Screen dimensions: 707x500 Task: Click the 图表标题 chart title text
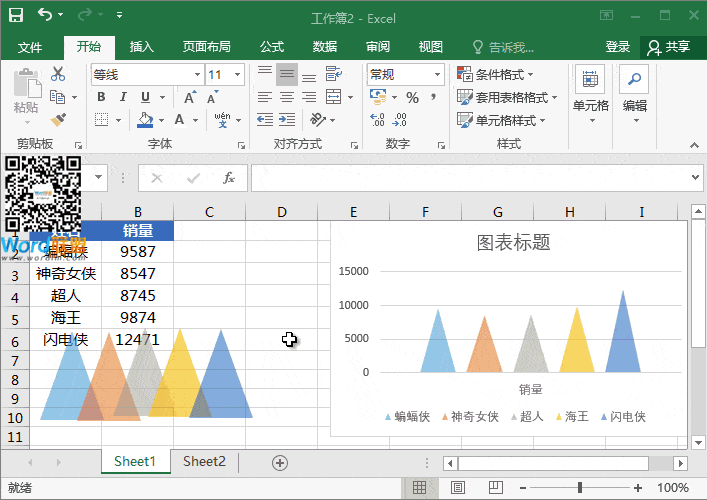[x=513, y=242]
